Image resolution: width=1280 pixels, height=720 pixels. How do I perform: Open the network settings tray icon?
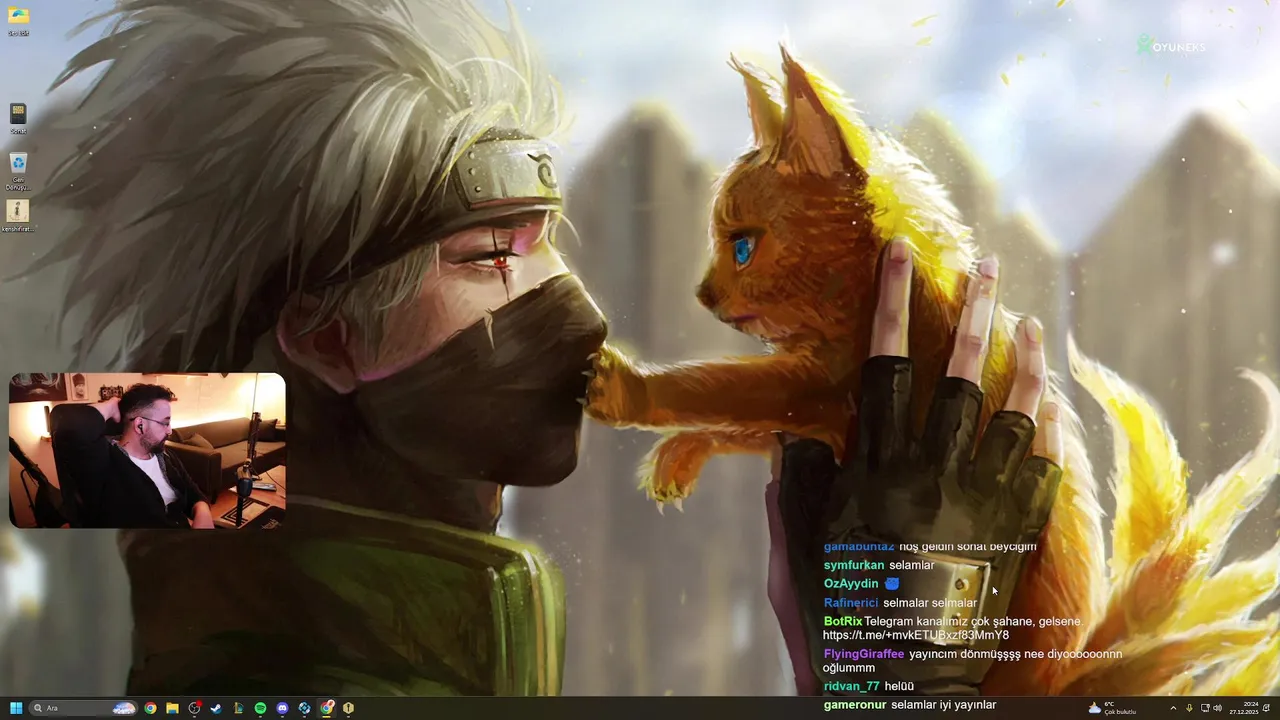(x=1205, y=708)
